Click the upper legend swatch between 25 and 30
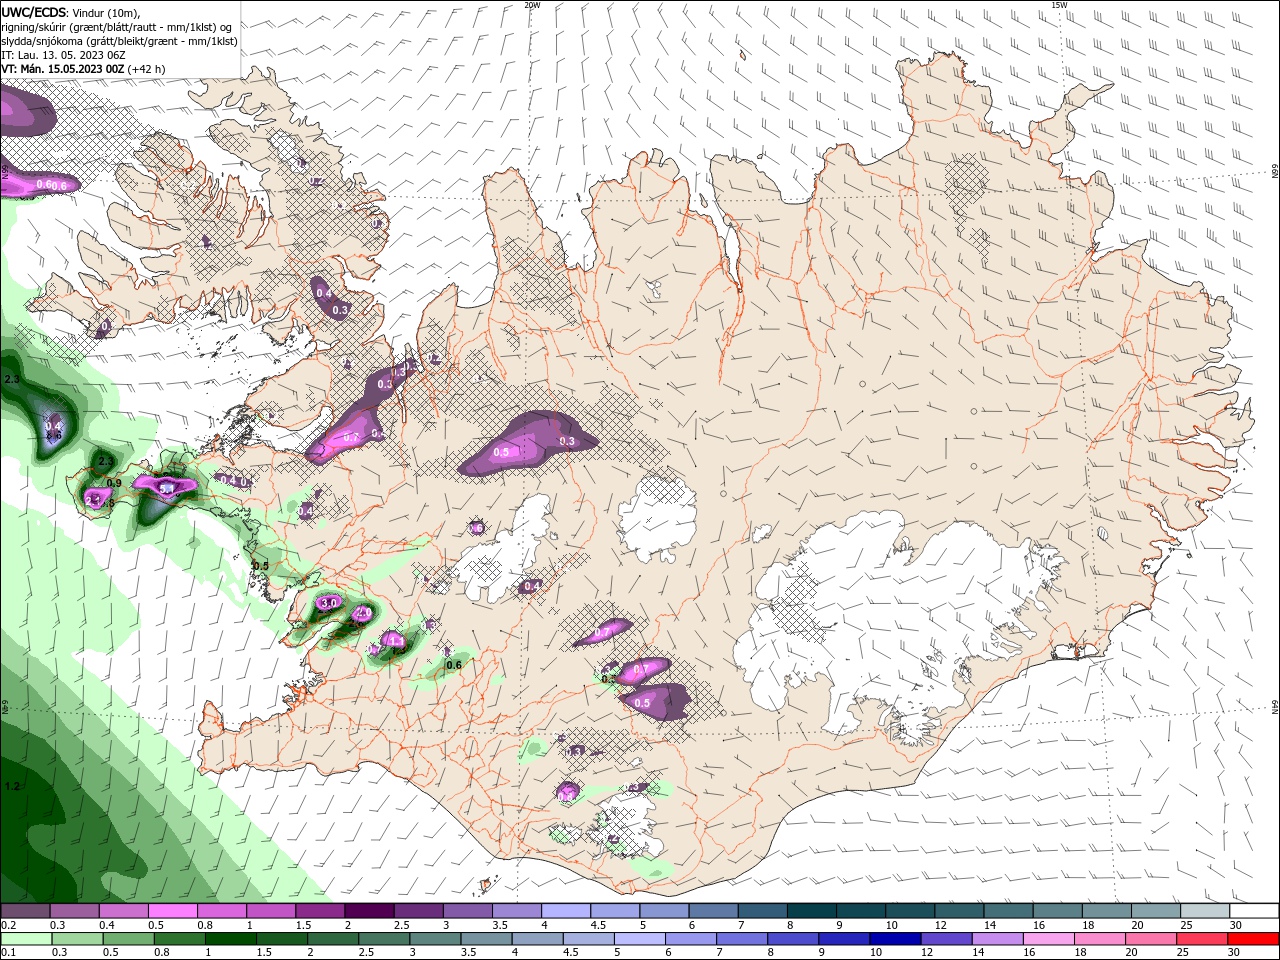 tap(1205, 911)
